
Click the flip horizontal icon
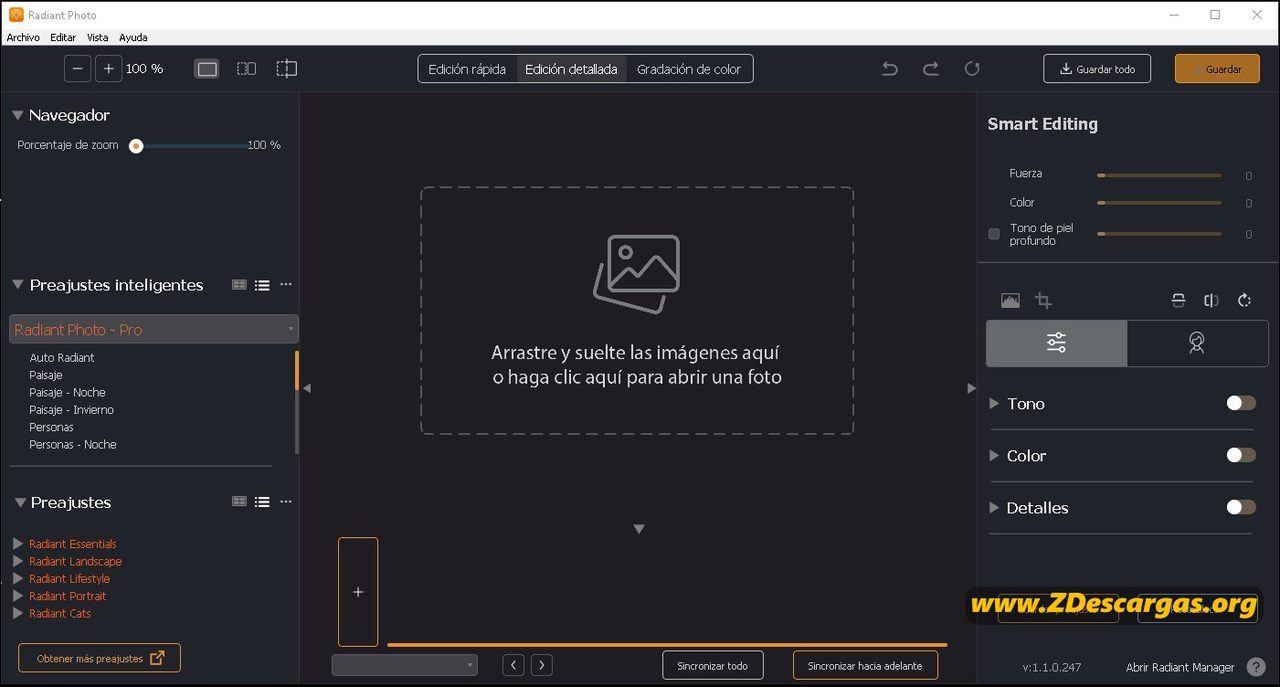tap(1211, 300)
